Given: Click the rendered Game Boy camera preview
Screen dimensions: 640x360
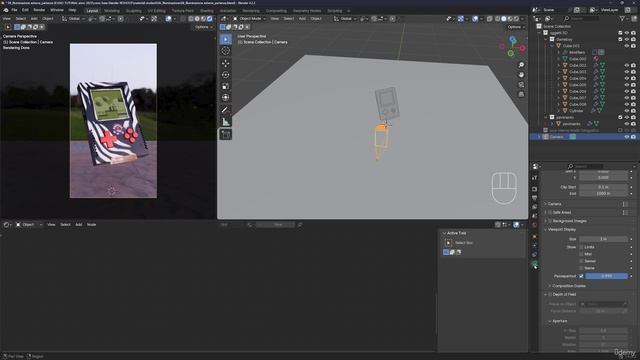Looking at the screenshot, I should (113, 121).
